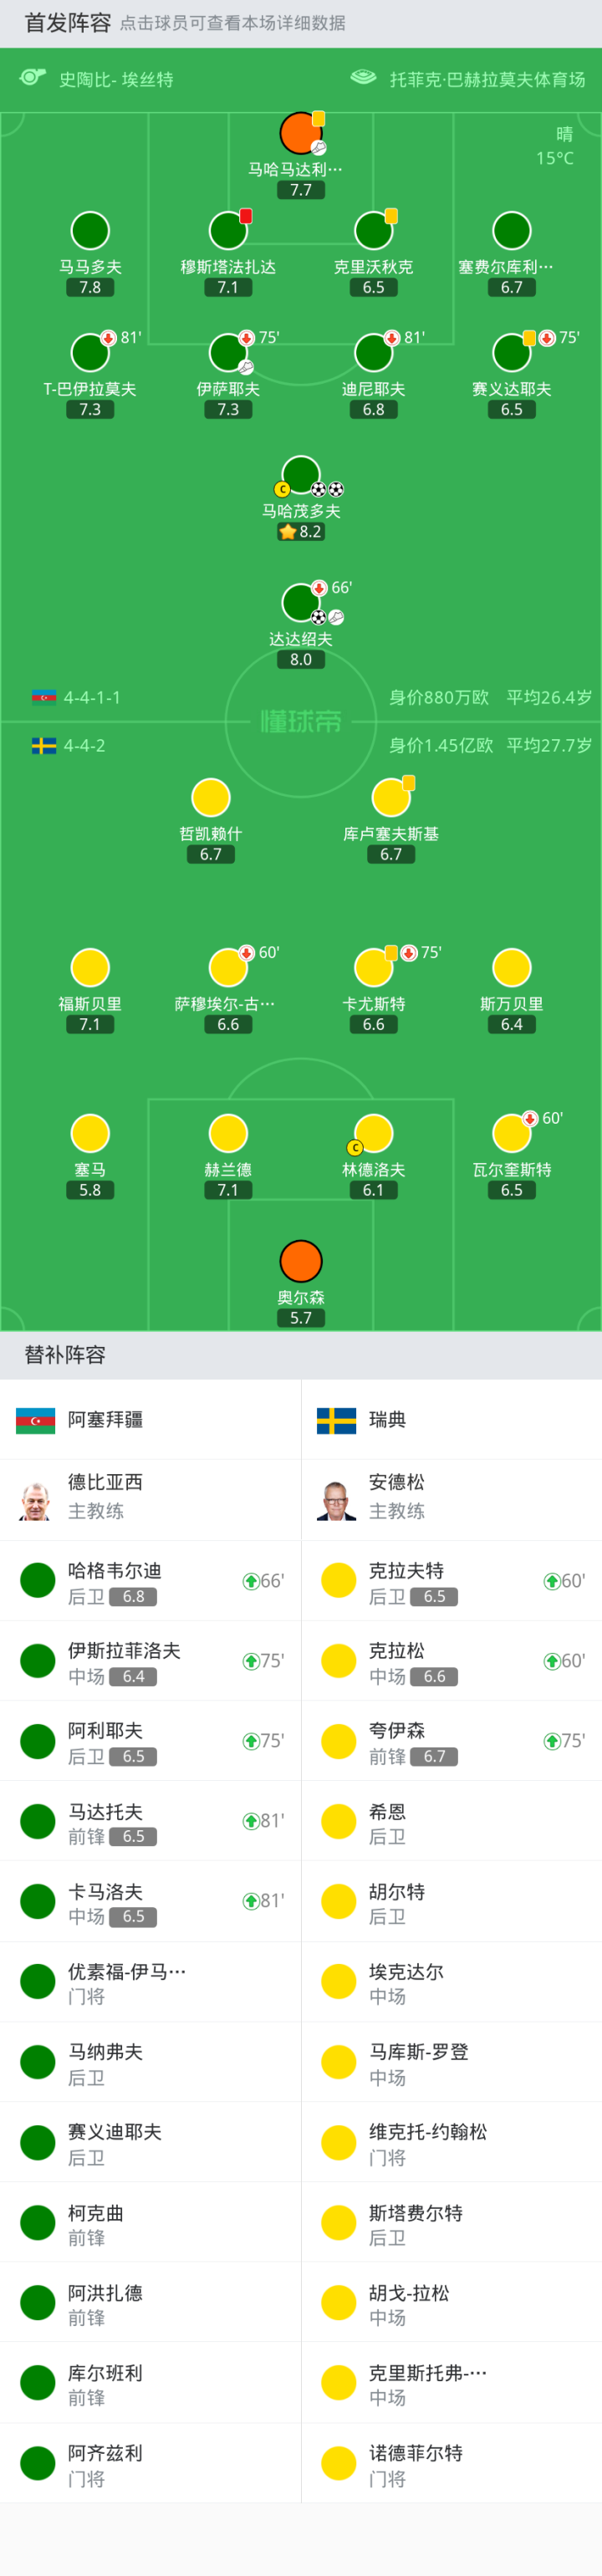
Task: Select the yellow marker of 福斯贝里
Action: (90, 967)
